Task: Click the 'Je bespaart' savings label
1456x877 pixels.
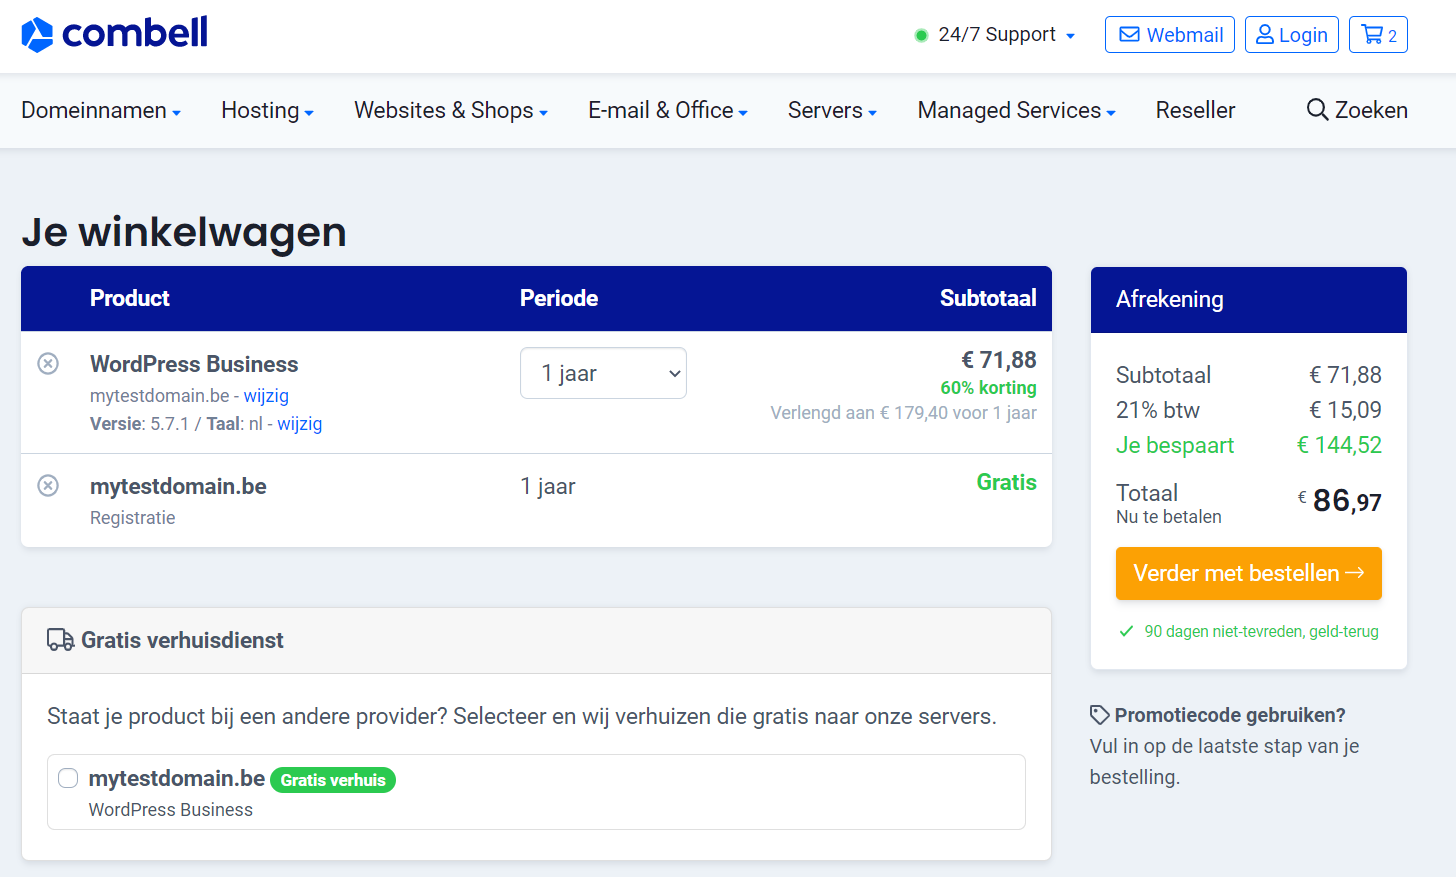Action: tap(1175, 445)
